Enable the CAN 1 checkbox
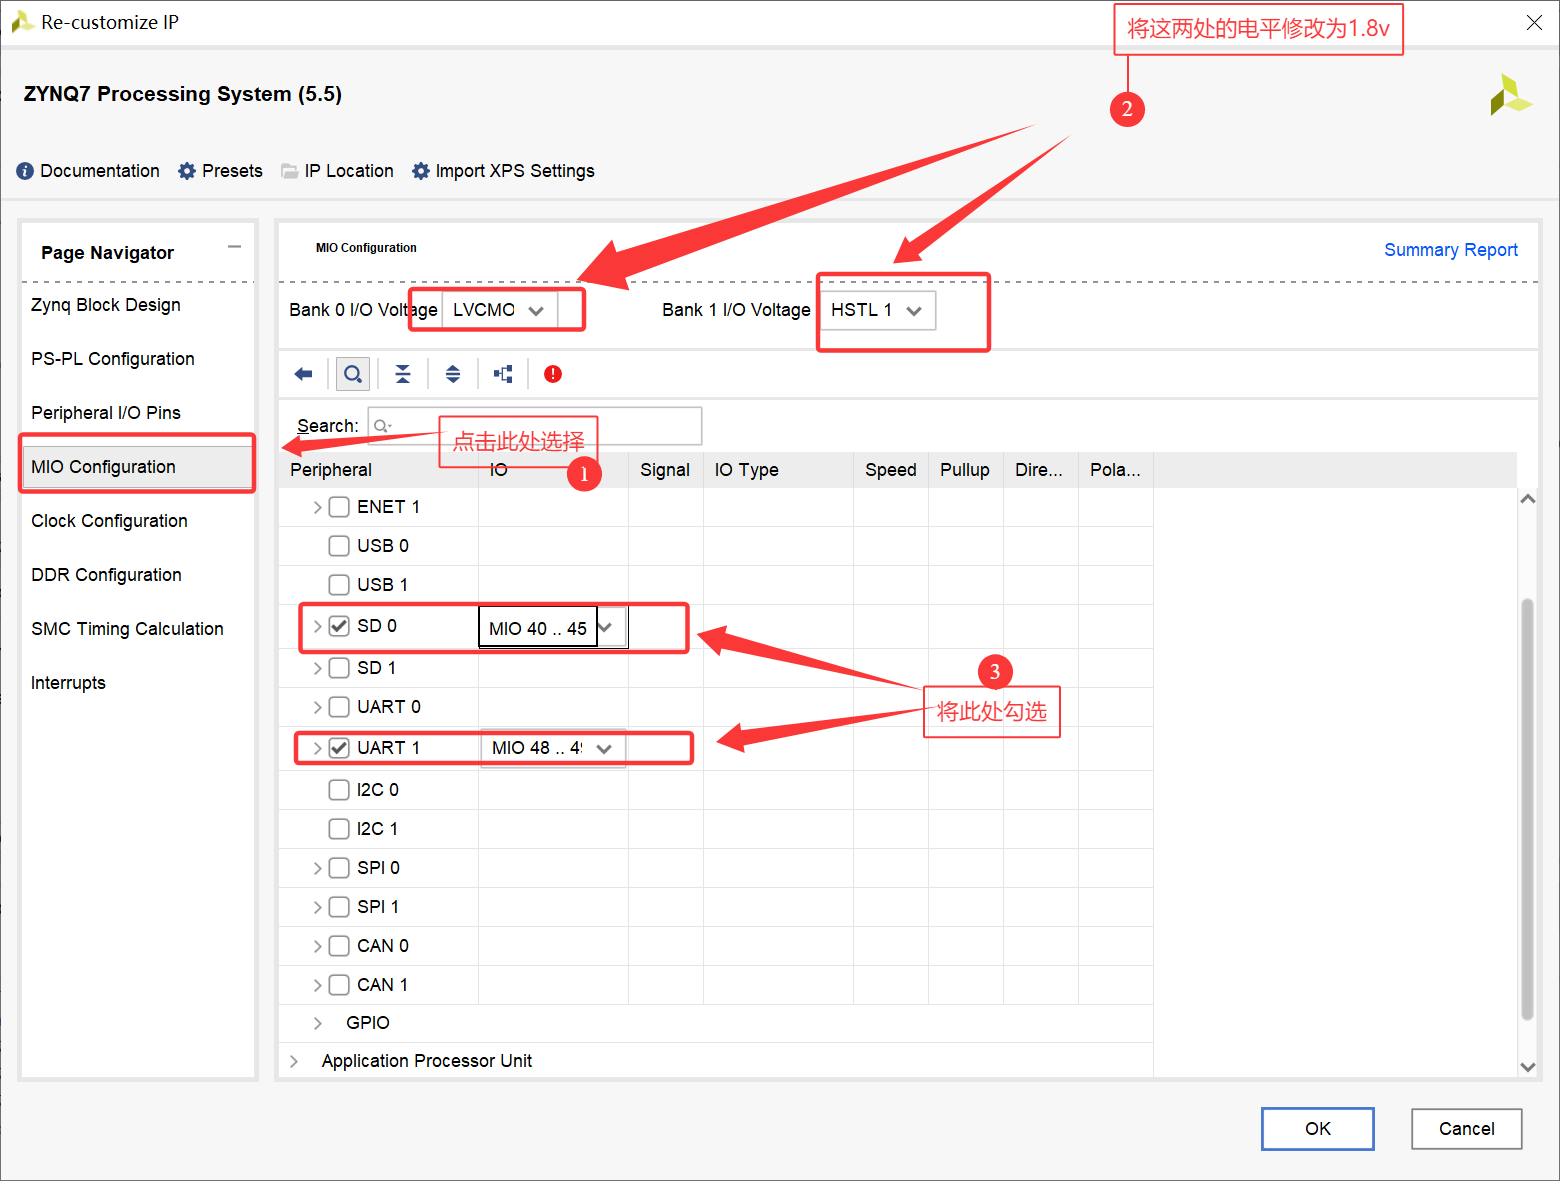This screenshot has height=1181, width=1560. (x=339, y=985)
